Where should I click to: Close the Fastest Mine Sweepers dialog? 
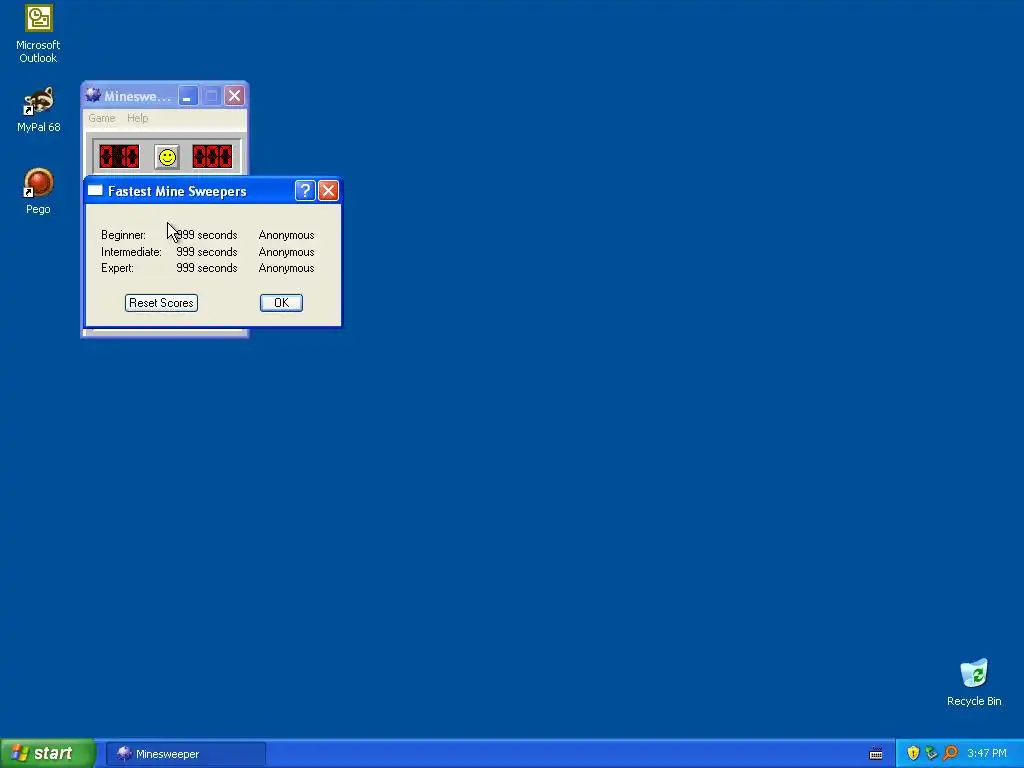[x=328, y=191]
